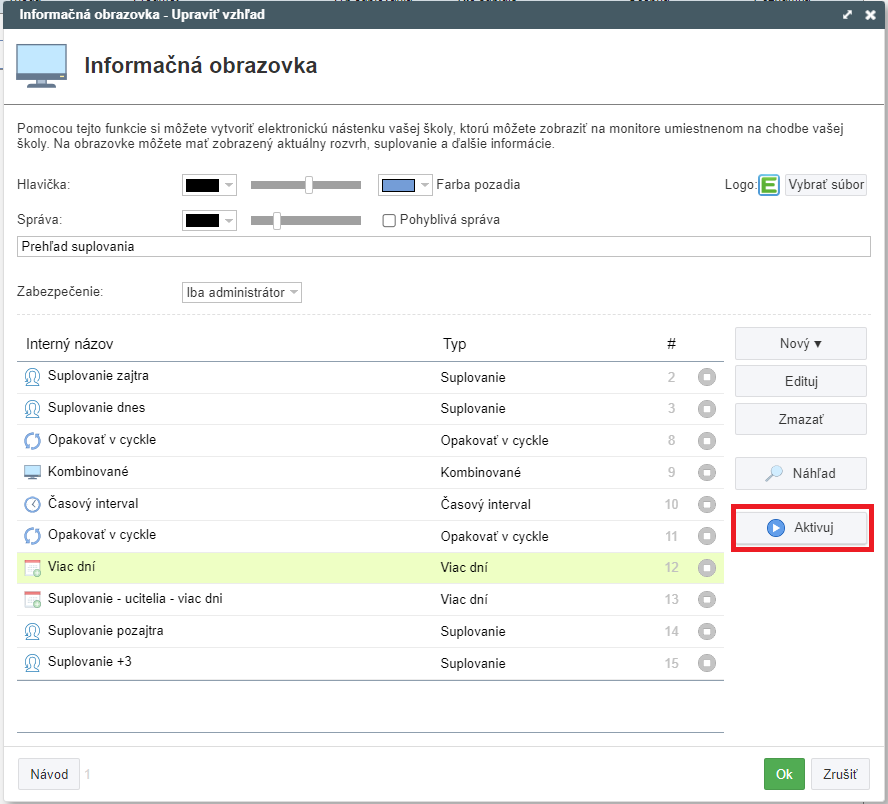Open the Návod help button
This screenshot has width=888, height=804.
pos(49,774)
